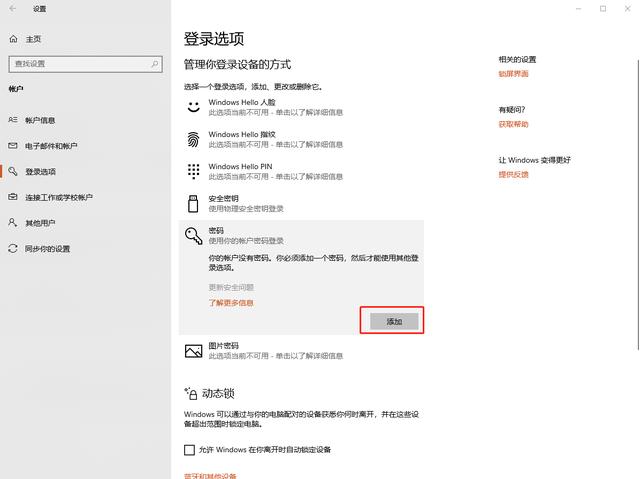Click the 帐户信息 person-card icon

(x=13, y=120)
